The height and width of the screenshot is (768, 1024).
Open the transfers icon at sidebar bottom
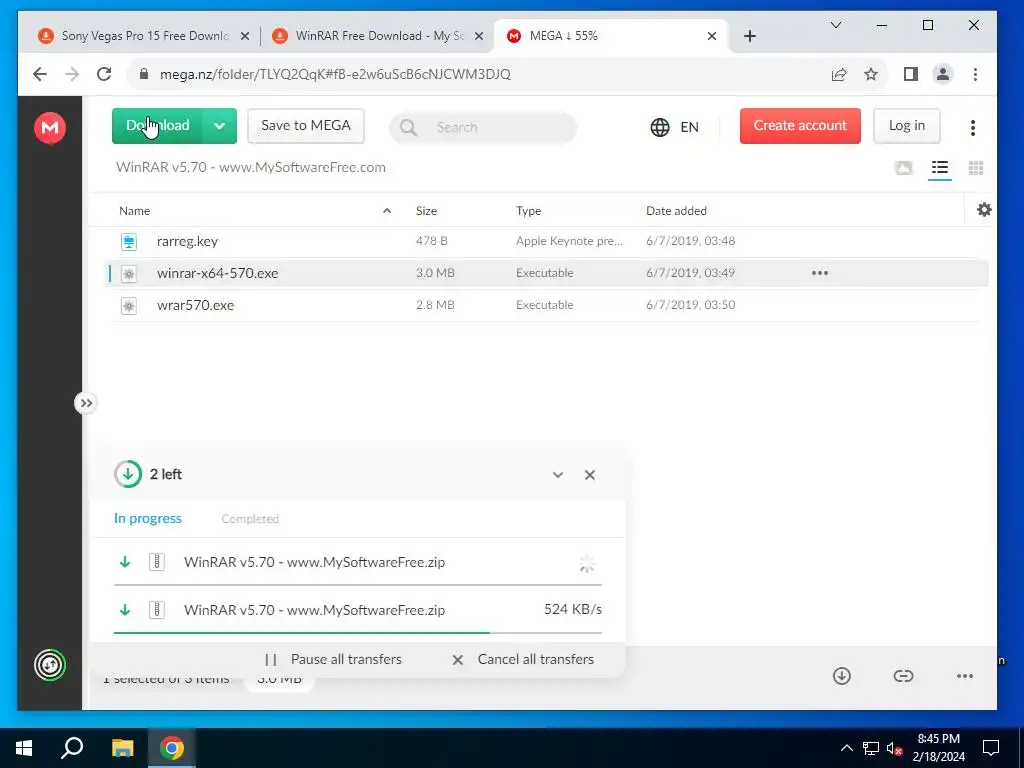50,665
